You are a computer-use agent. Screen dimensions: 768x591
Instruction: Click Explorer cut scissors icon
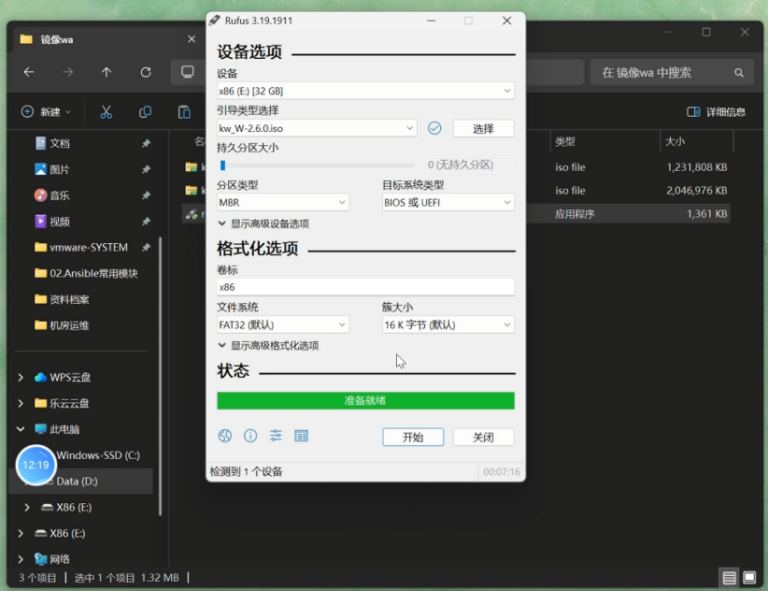(x=106, y=112)
